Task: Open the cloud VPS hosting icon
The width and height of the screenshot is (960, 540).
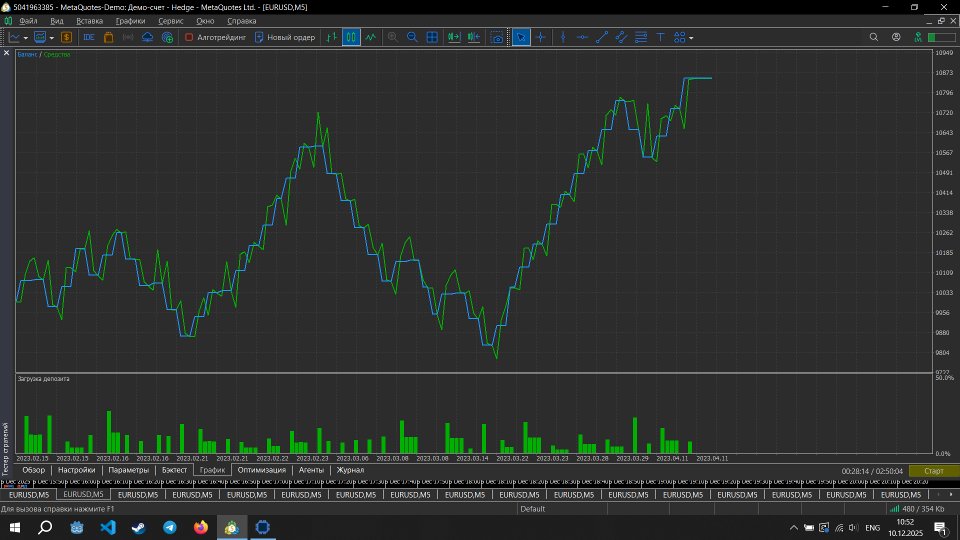Action: (x=148, y=37)
